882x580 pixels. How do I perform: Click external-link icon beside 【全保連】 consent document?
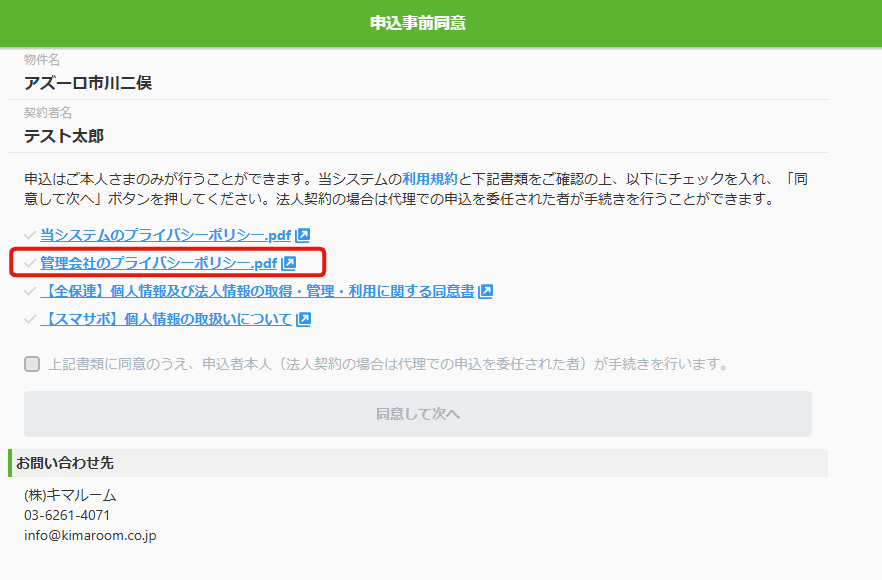(x=485, y=291)
